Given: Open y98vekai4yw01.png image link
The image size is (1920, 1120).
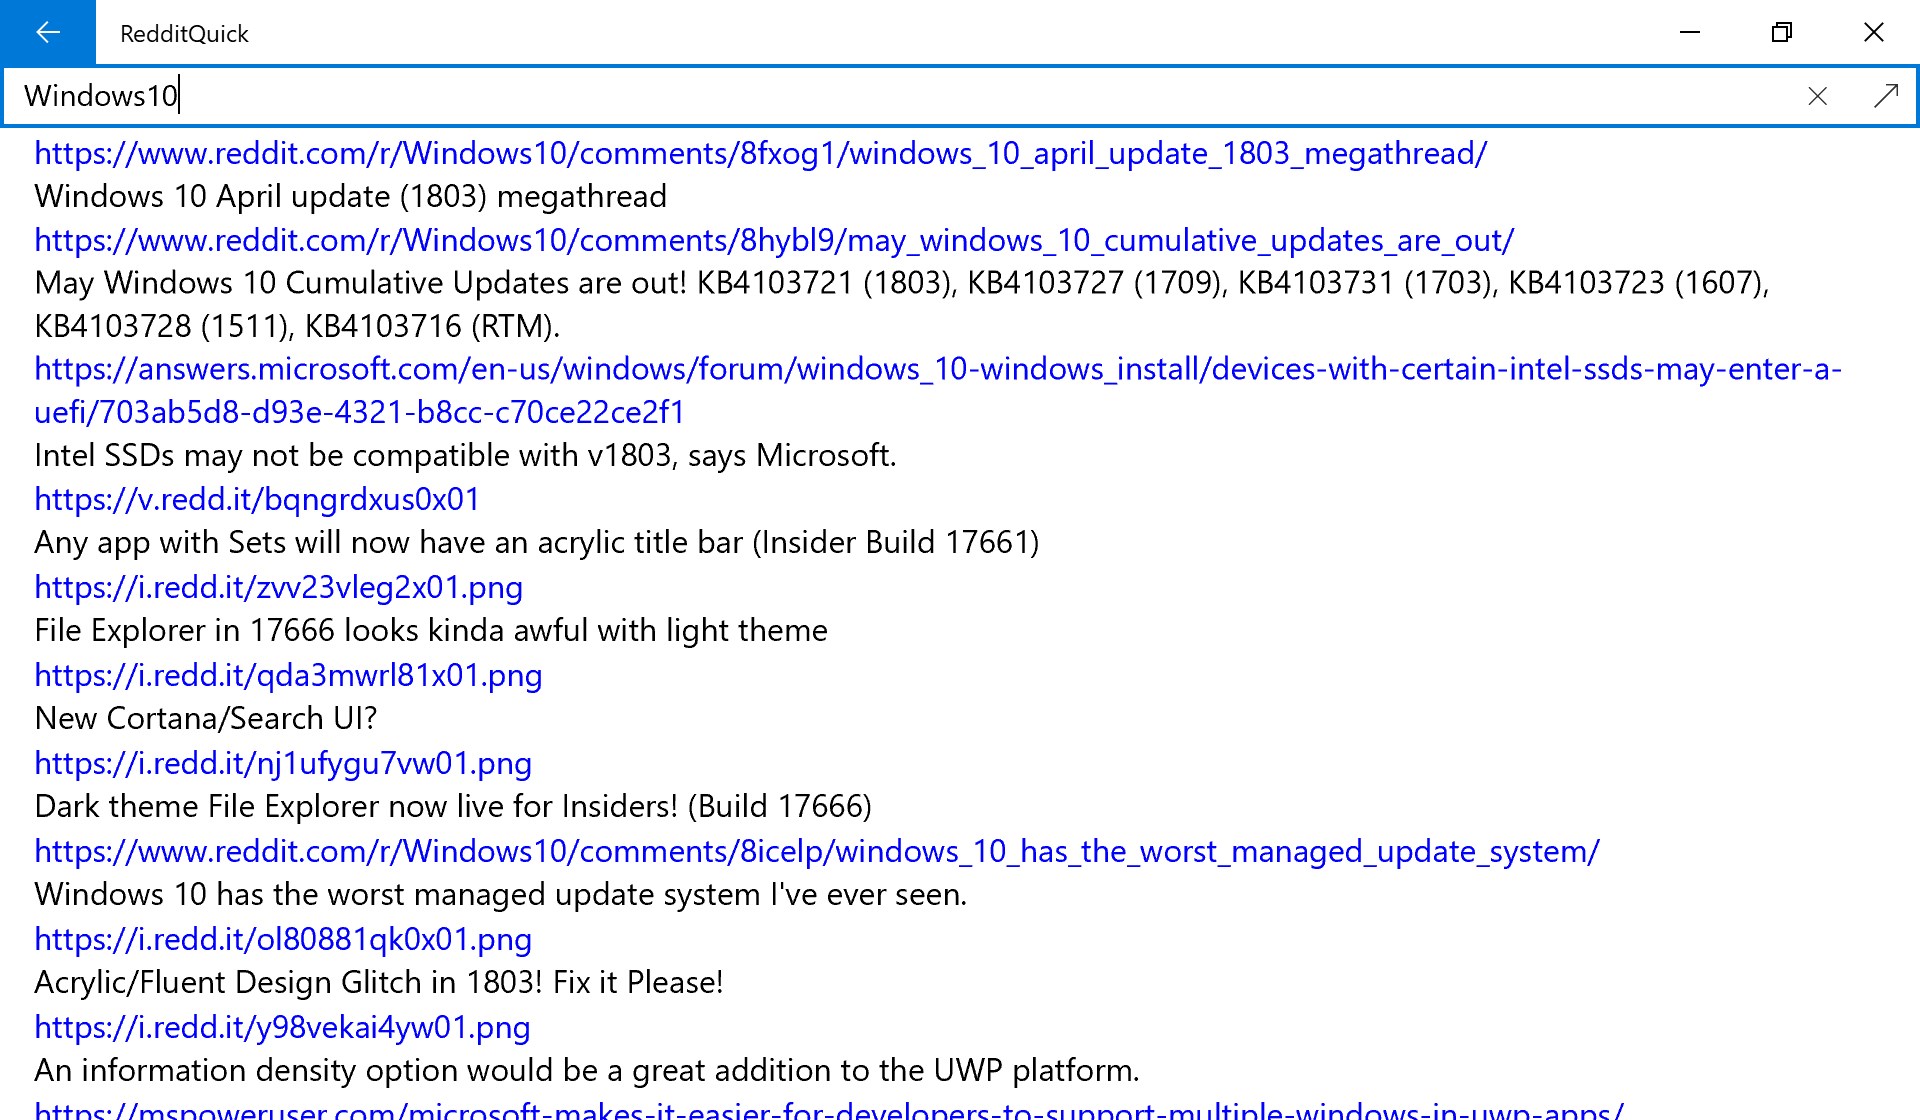Looking at the screenshot, I should (282, 1027).
